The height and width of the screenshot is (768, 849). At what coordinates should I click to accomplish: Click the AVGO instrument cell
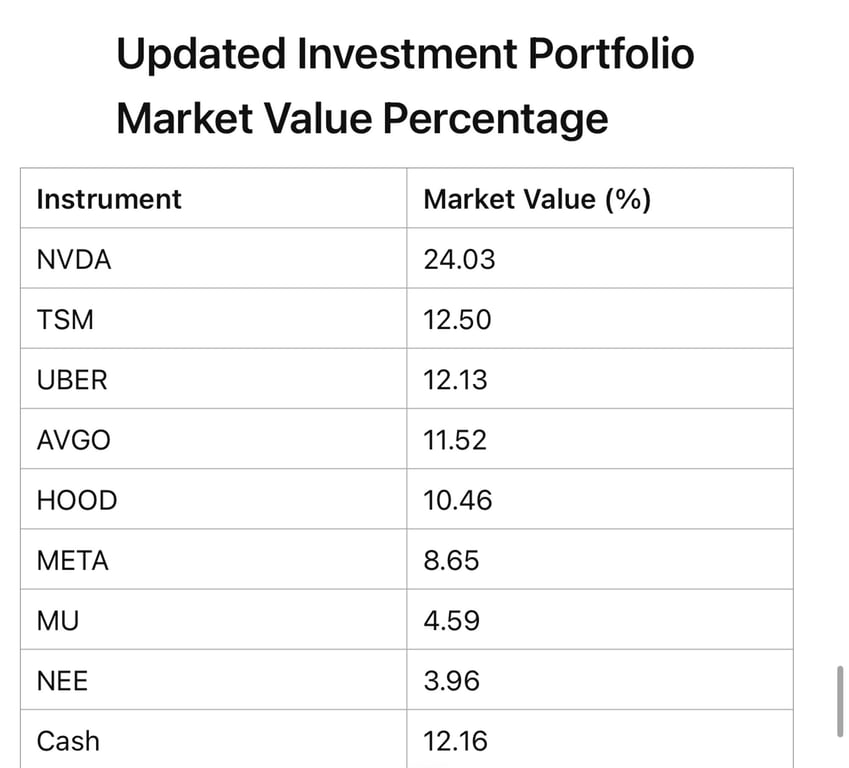74,440
